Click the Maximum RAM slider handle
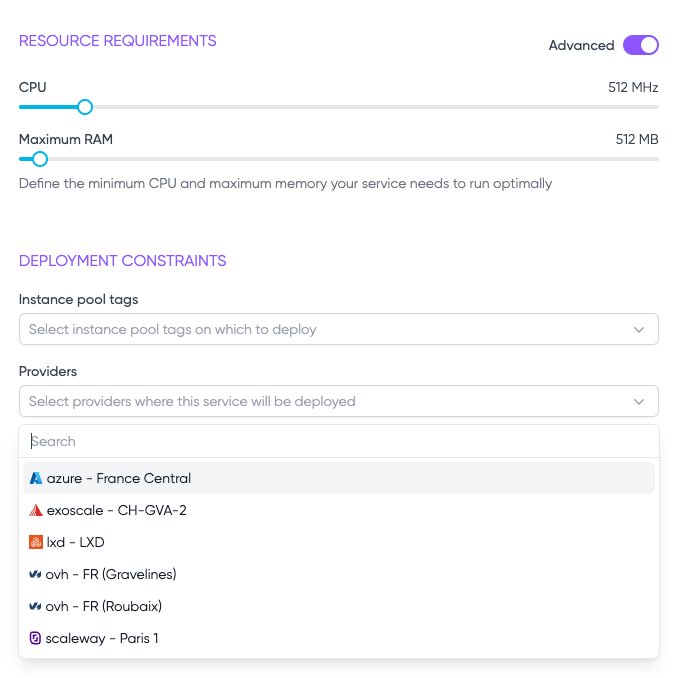This screenshot has height=678, width=676. (x=40, y=159)
